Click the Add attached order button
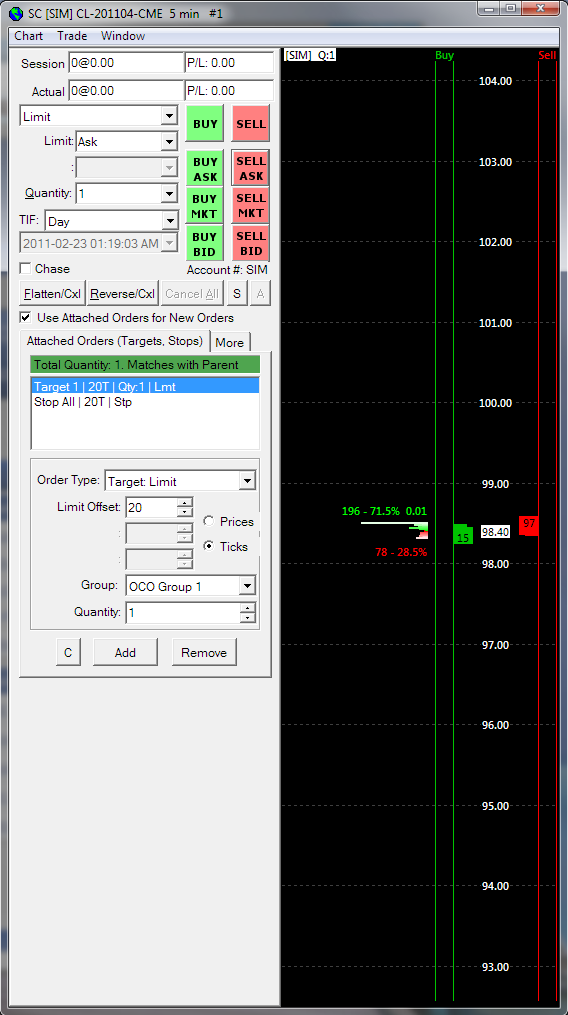568x1015 pixels. tap(125, 652)
